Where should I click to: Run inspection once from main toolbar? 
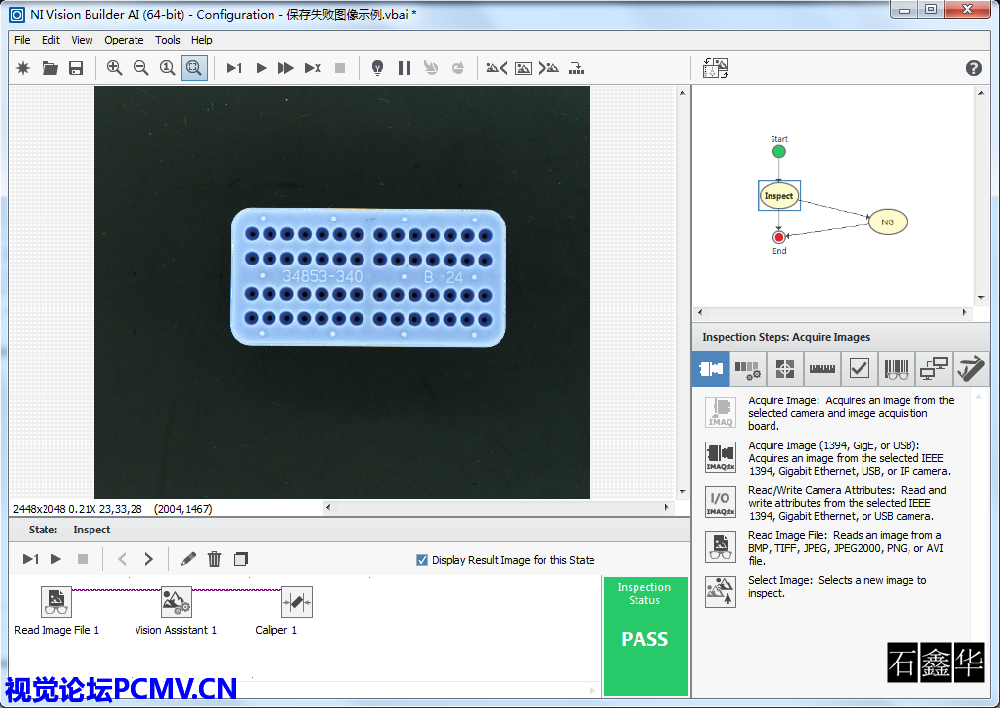pyautogui.click(x=234, y=68)
